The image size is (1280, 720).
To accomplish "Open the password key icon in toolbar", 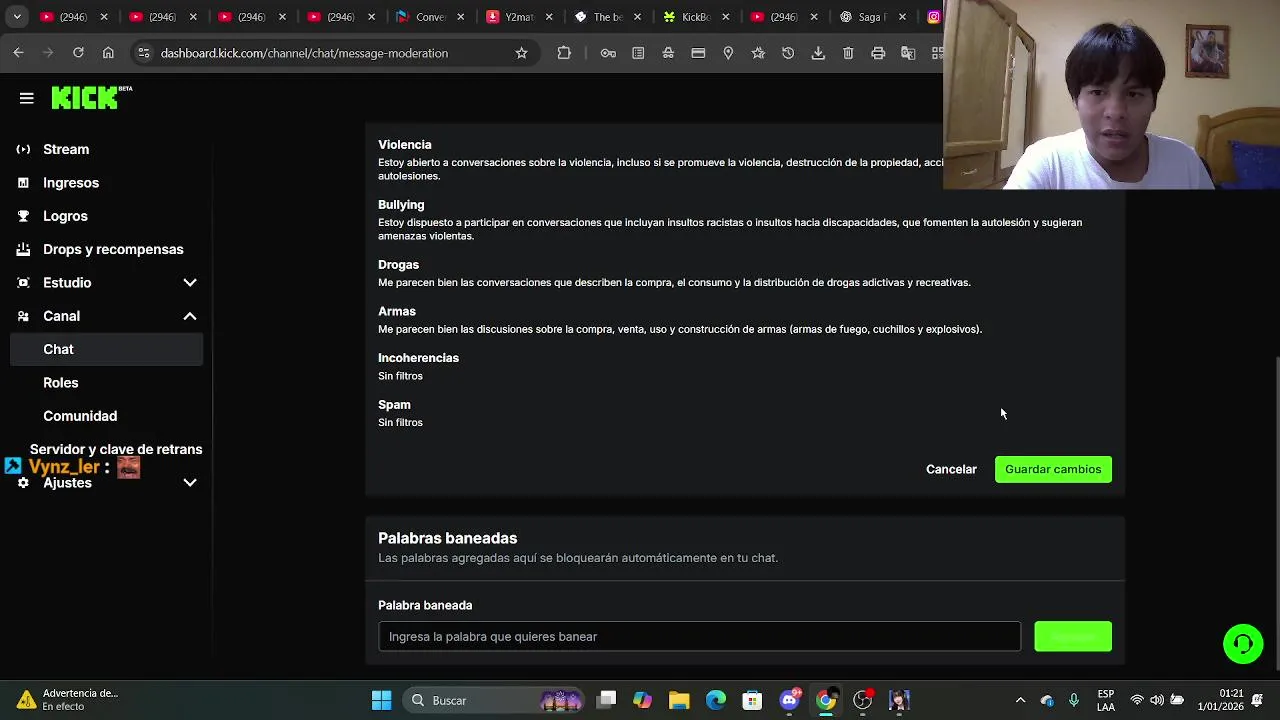I will [x=608, y=53].
